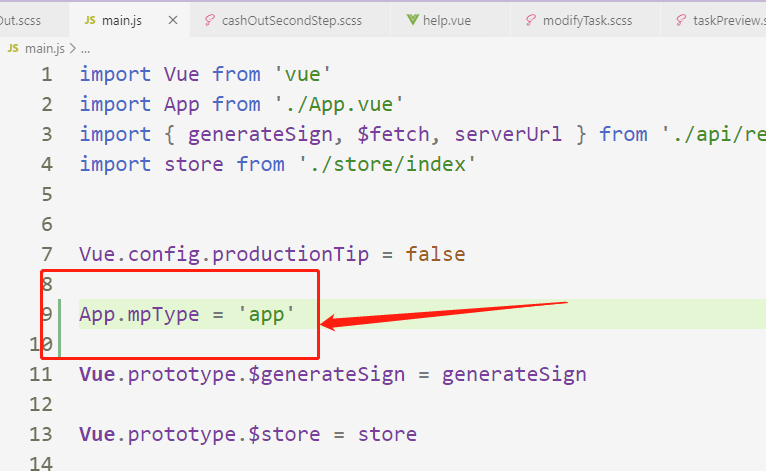The width and height of the screenshot is (766, 471).
Task: Click the JS file icon on main.js tab
Action: tap(90, 20)
